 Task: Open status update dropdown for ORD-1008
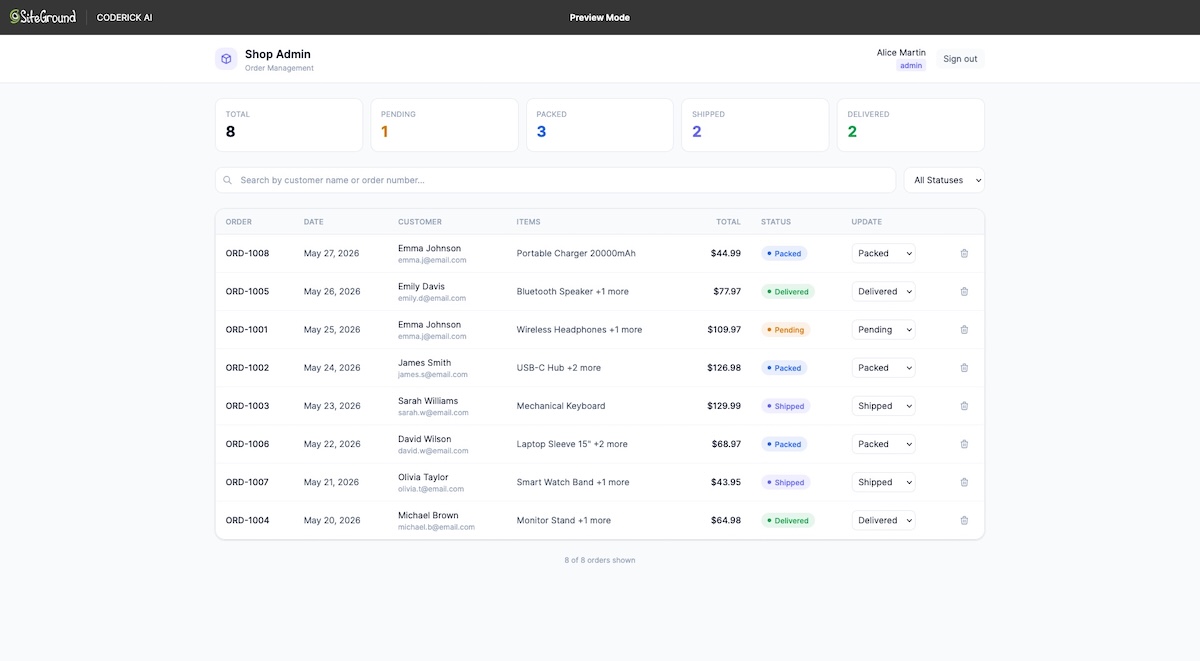pos(884,253)
